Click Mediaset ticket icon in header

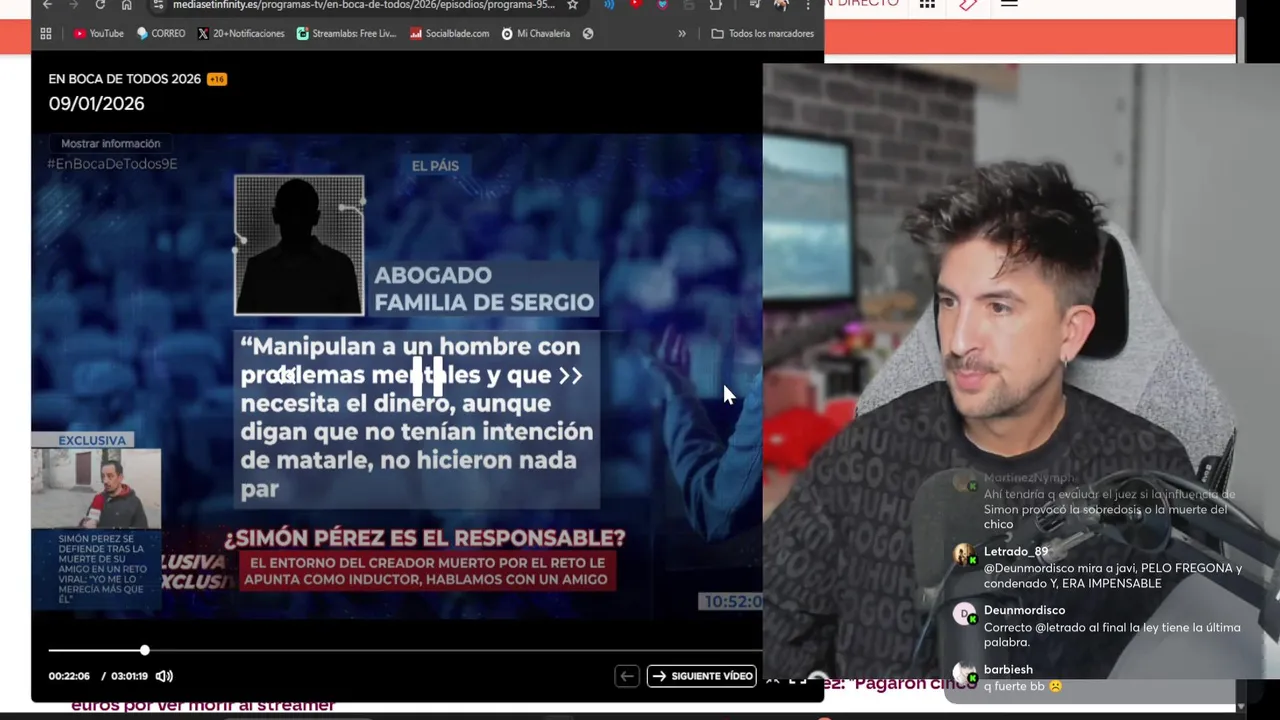[967, 5]
